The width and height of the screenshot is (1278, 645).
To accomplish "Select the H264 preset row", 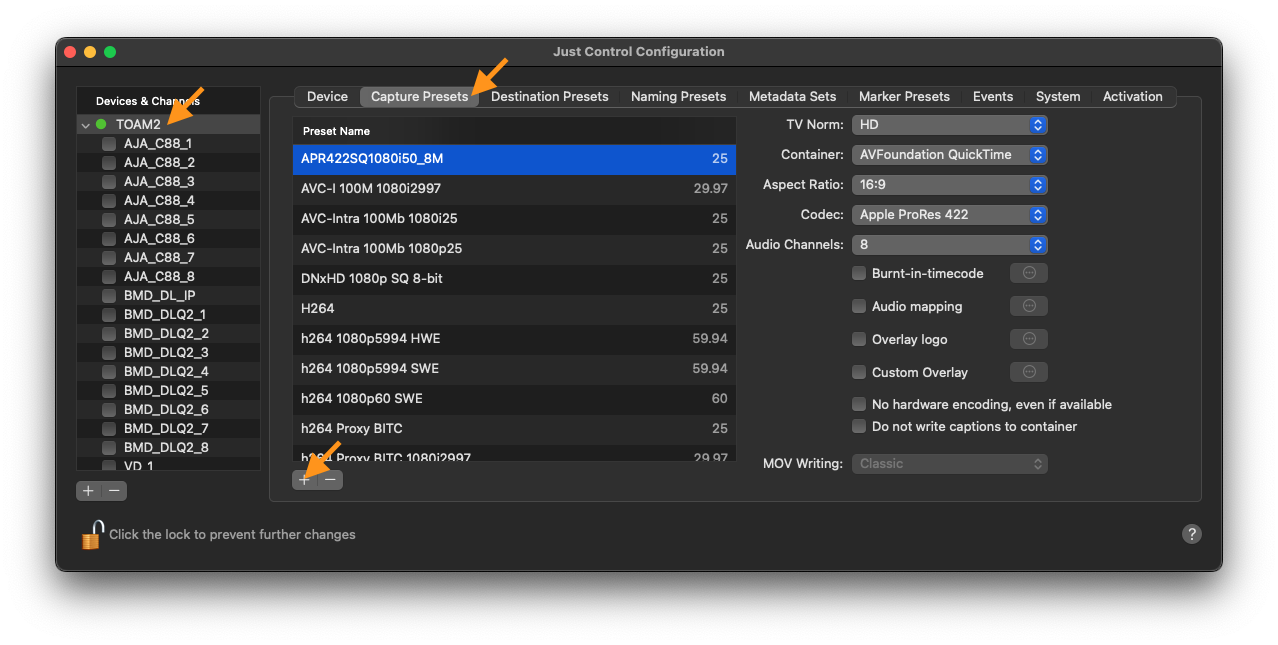I will point(514,309).
